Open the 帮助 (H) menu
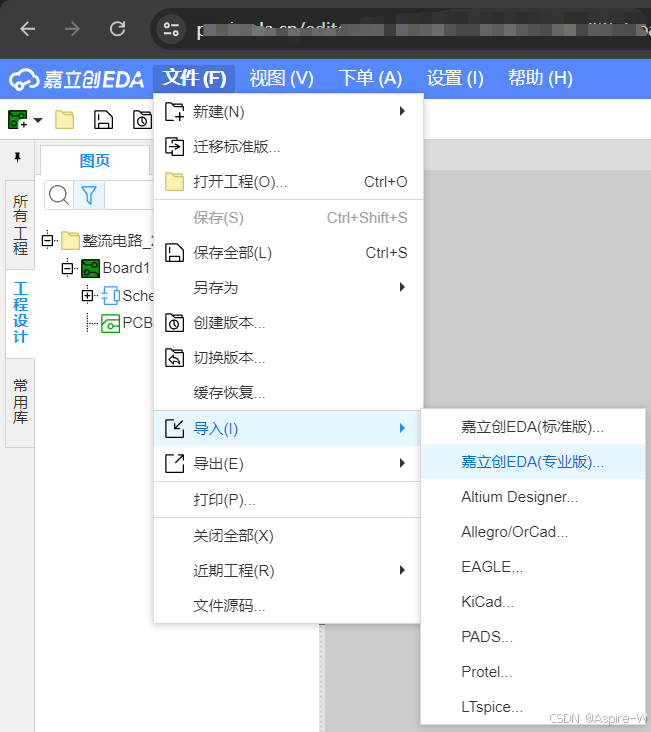 (540, 78)
